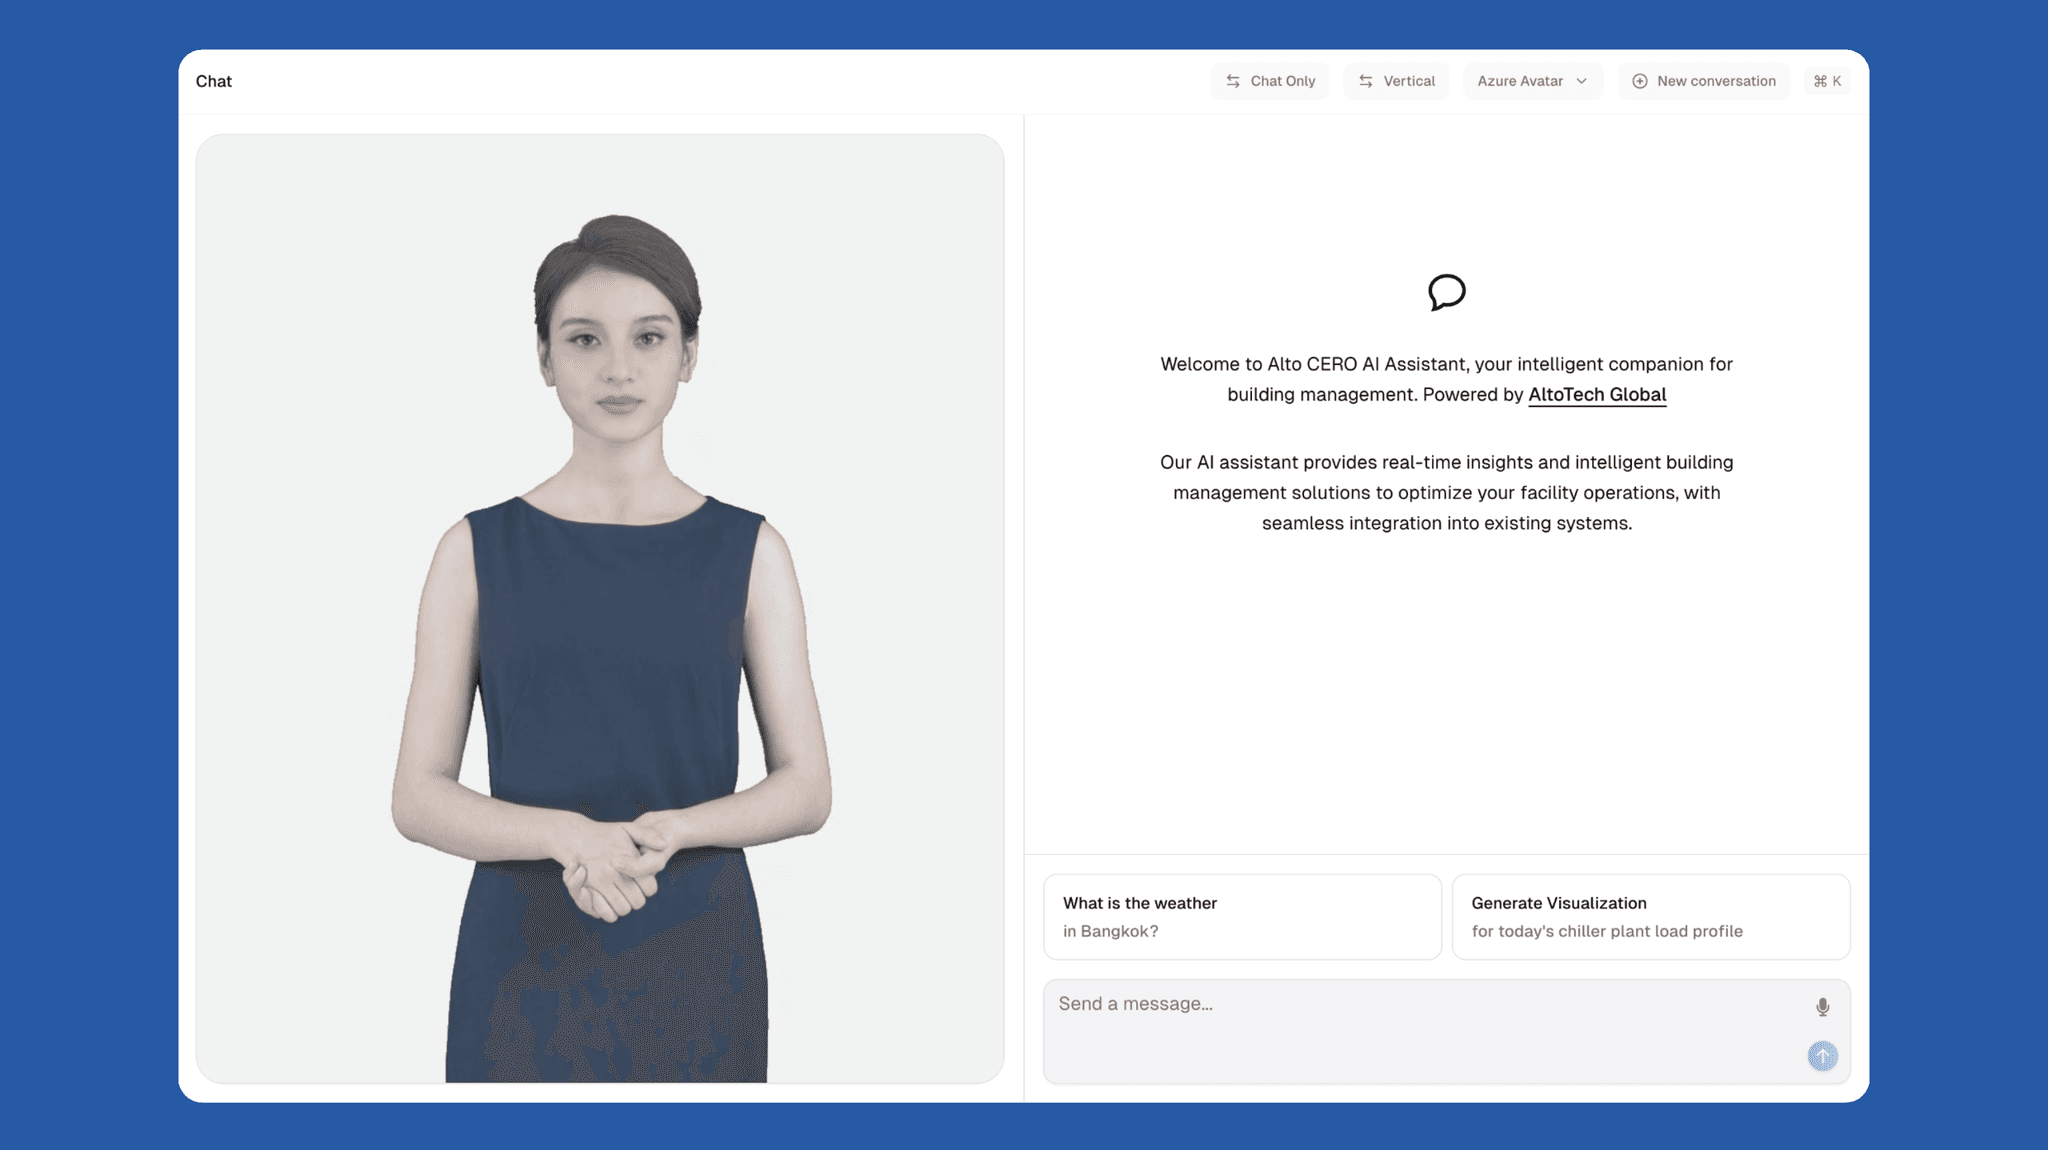Click the ⌘ K shortcut badge
This screenshot has width=2048, height=1150.
[1827, 81]
